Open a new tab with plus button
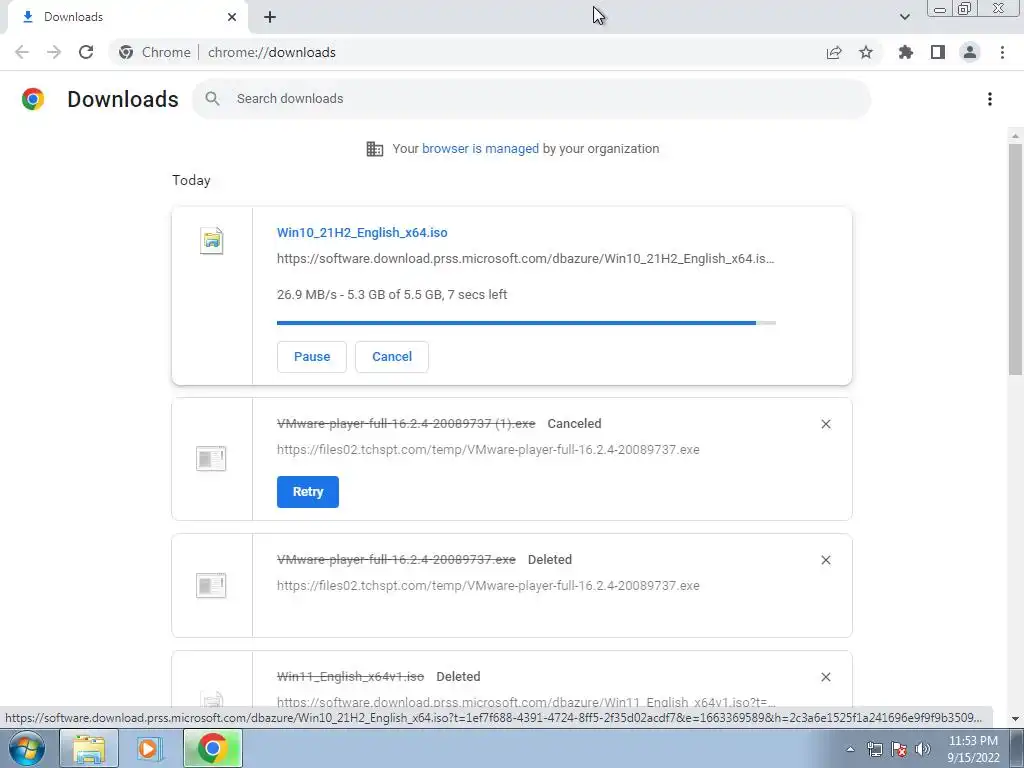 point(270,17)
